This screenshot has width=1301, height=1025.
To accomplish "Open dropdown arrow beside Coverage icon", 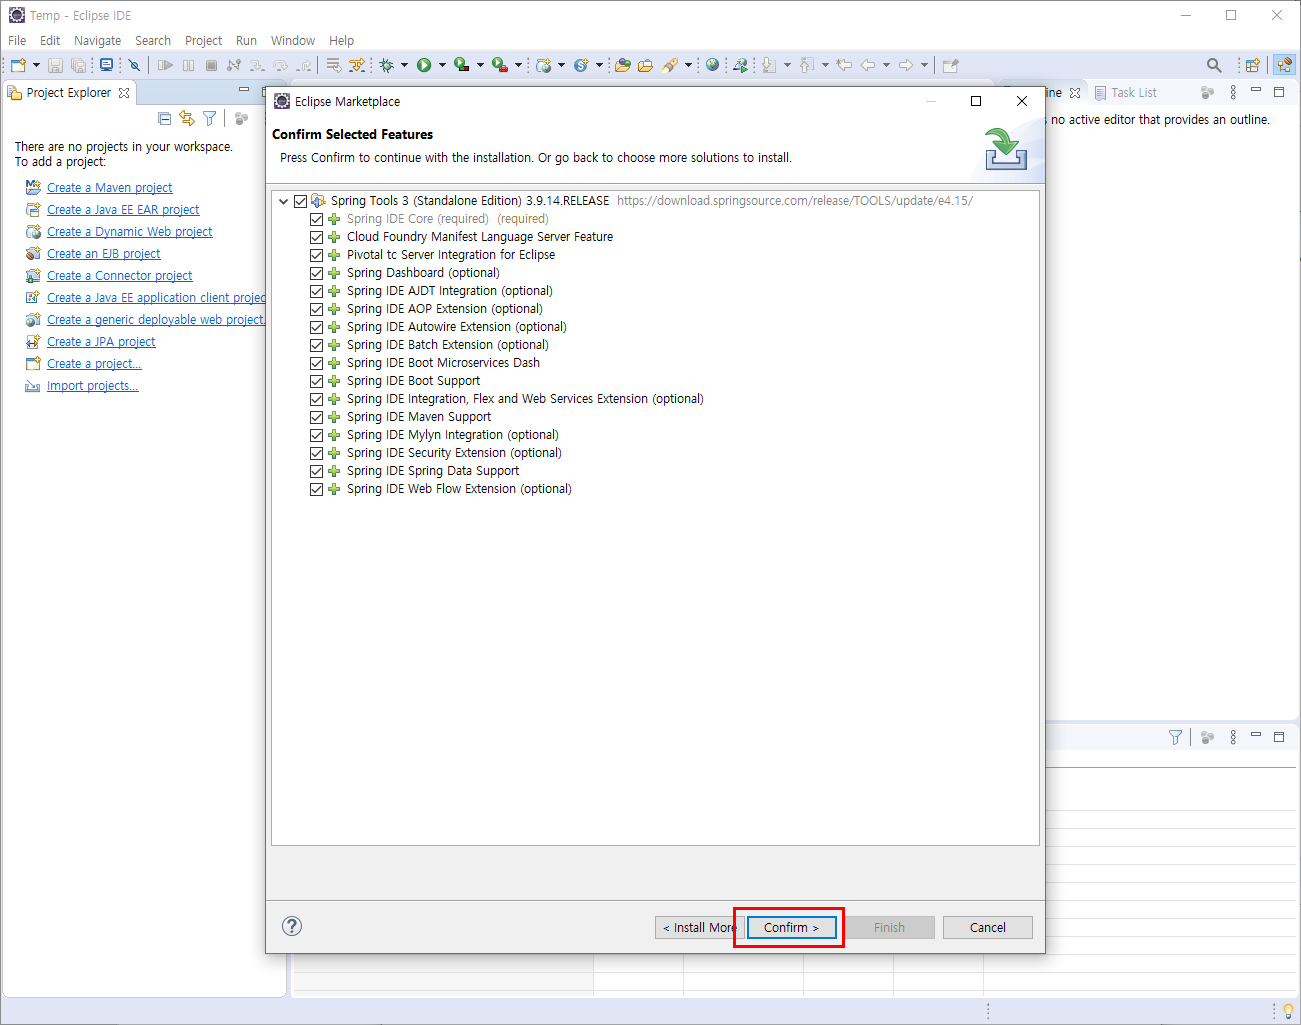I will coord(480,65).
